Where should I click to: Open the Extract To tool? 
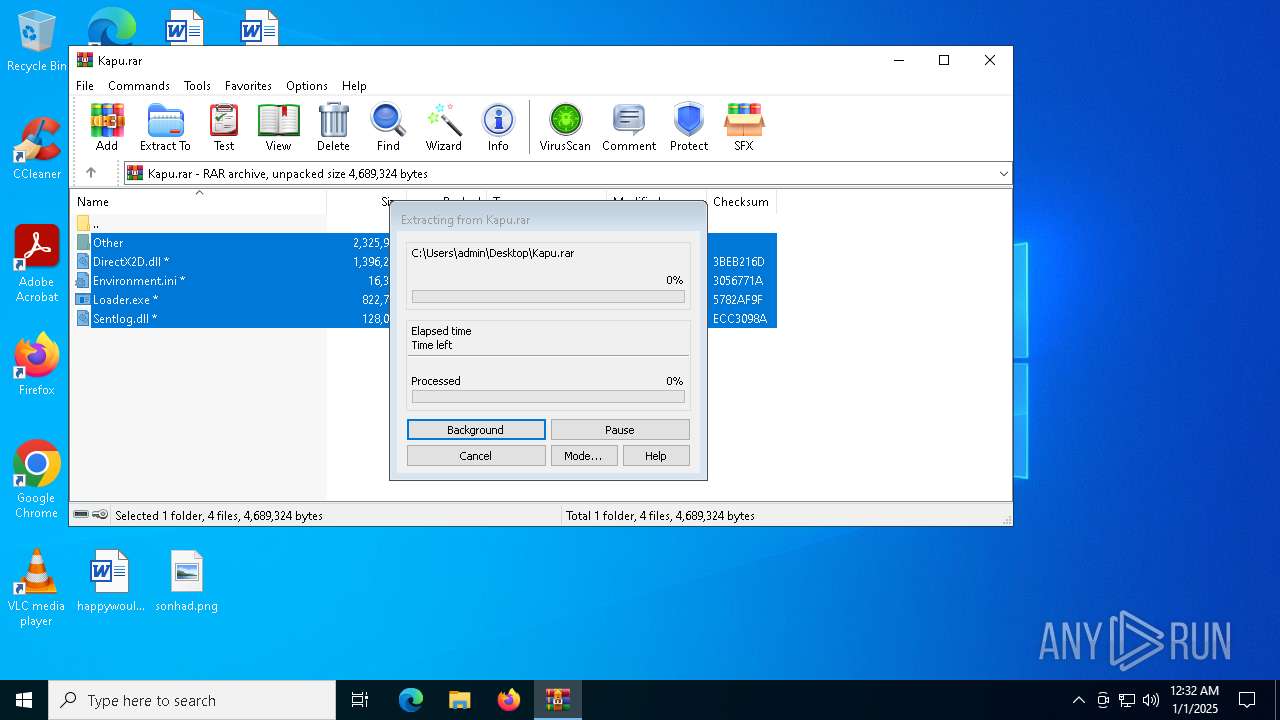[165, 127]
